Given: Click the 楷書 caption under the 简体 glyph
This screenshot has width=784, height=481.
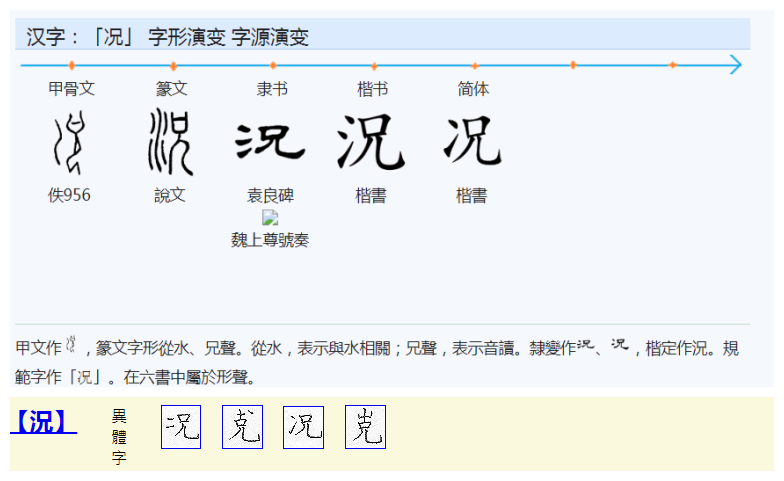Looking at the screenshot, I should point(472,196).
